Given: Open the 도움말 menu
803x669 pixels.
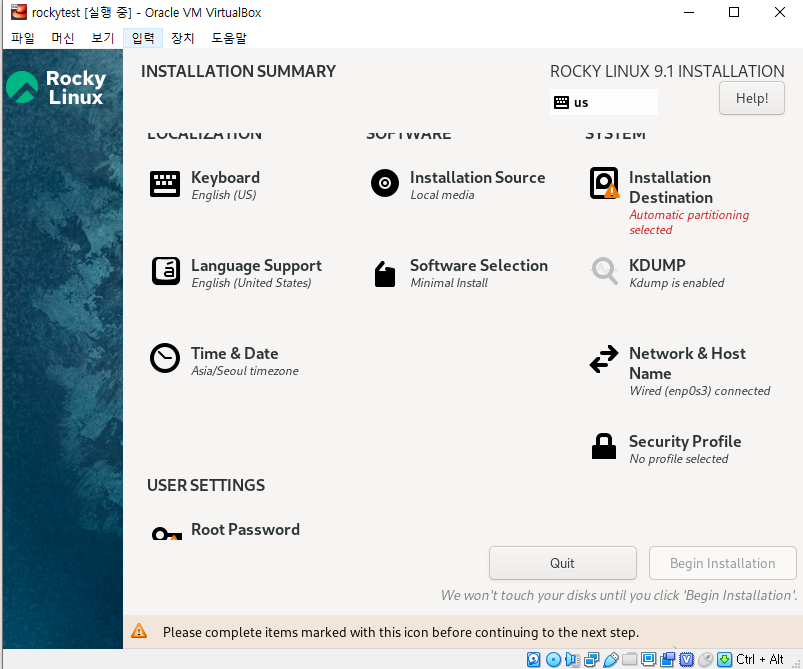Looking at the screenshot, I should pyautogui.click(x=229, y=38).
